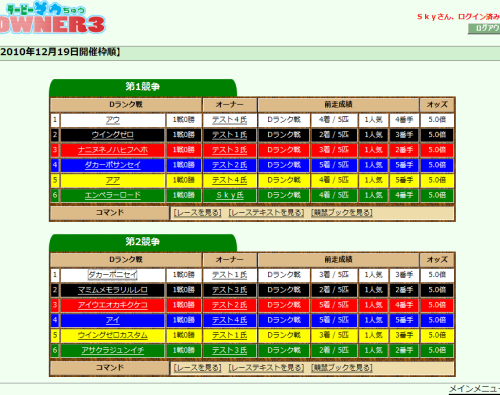
Task: Click the 1人気 cell in the ウイングゼロカスタム row
Action: tap(373, 335)
